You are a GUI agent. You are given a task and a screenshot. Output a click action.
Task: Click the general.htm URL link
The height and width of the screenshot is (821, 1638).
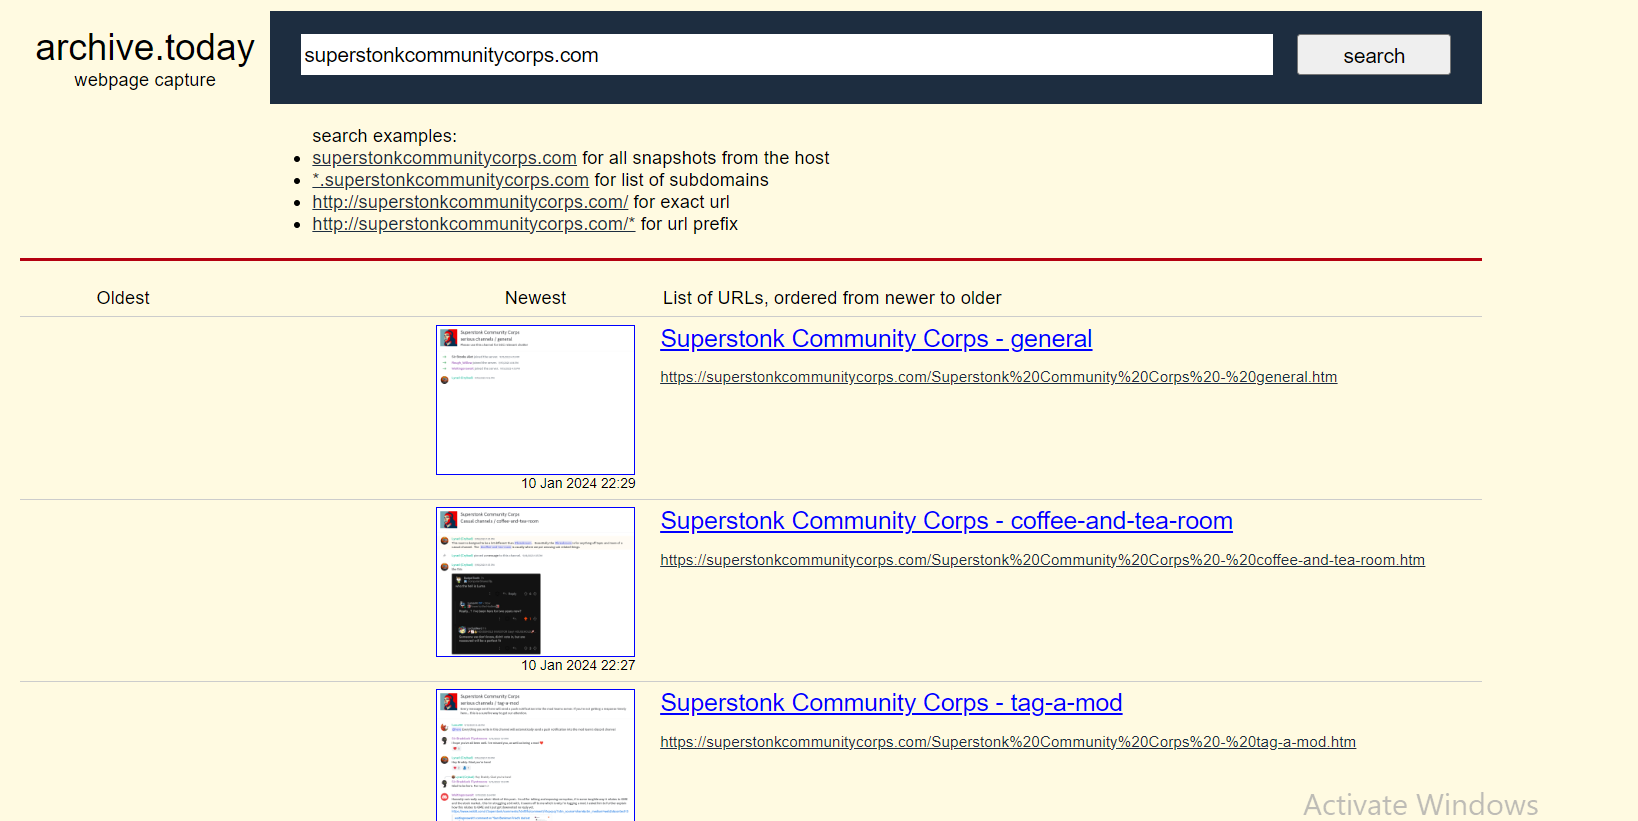pos(998,377)
